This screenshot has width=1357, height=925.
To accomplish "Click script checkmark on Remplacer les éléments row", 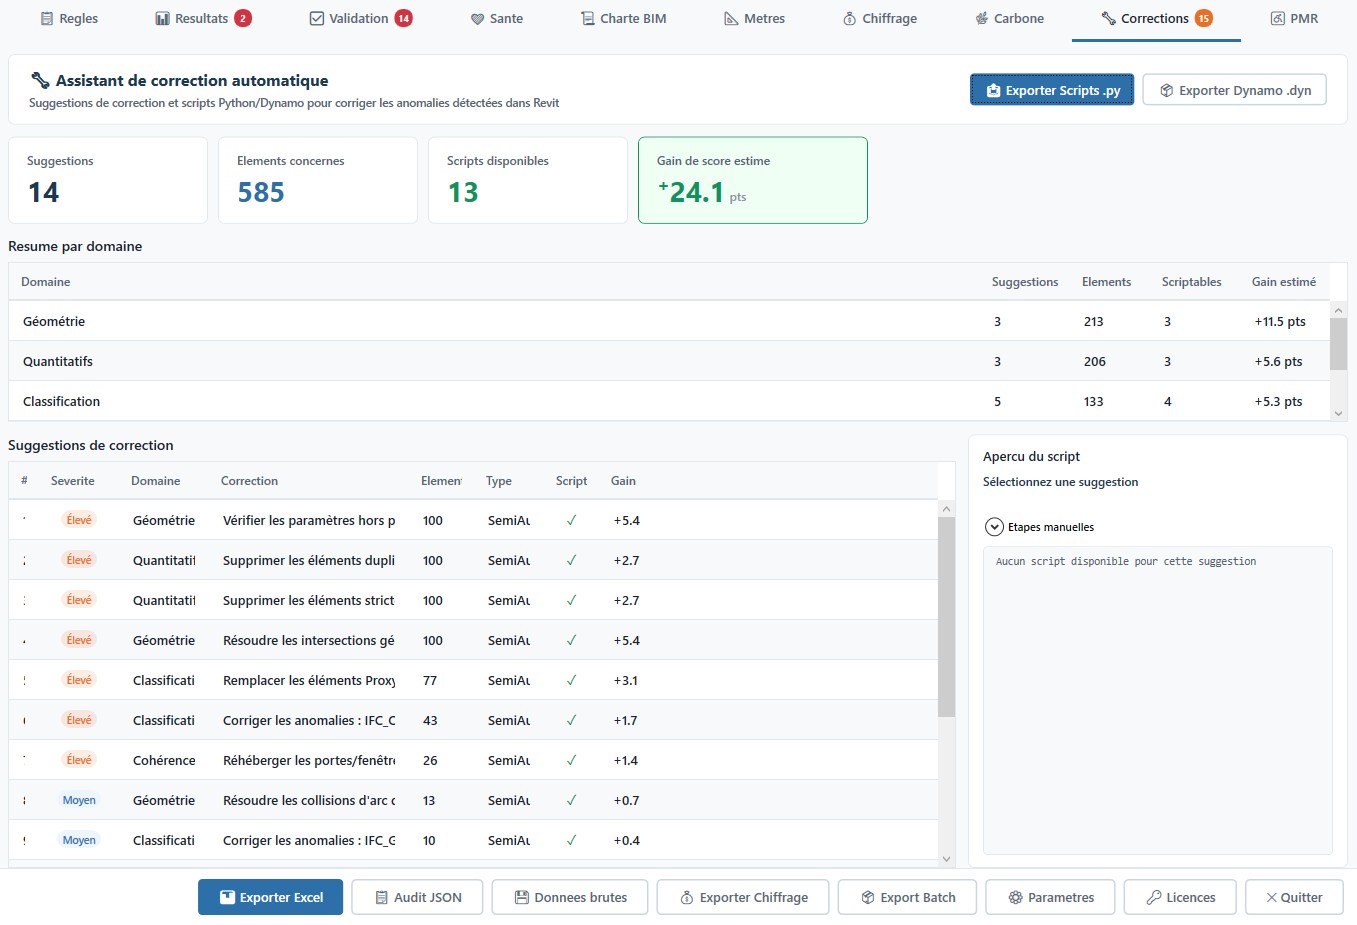I will (571, 680).
